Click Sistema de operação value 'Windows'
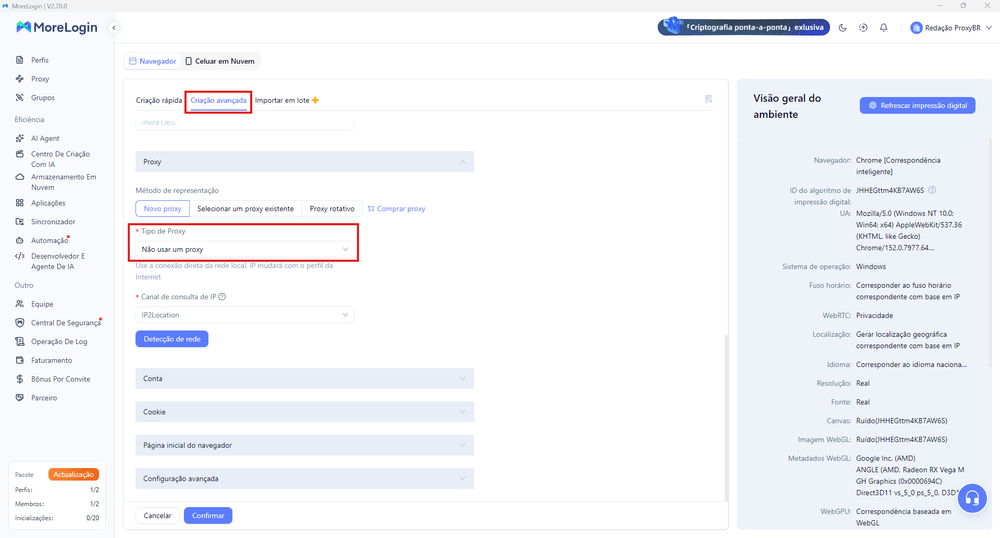The image size is (1000, 538). click(871, 266)
